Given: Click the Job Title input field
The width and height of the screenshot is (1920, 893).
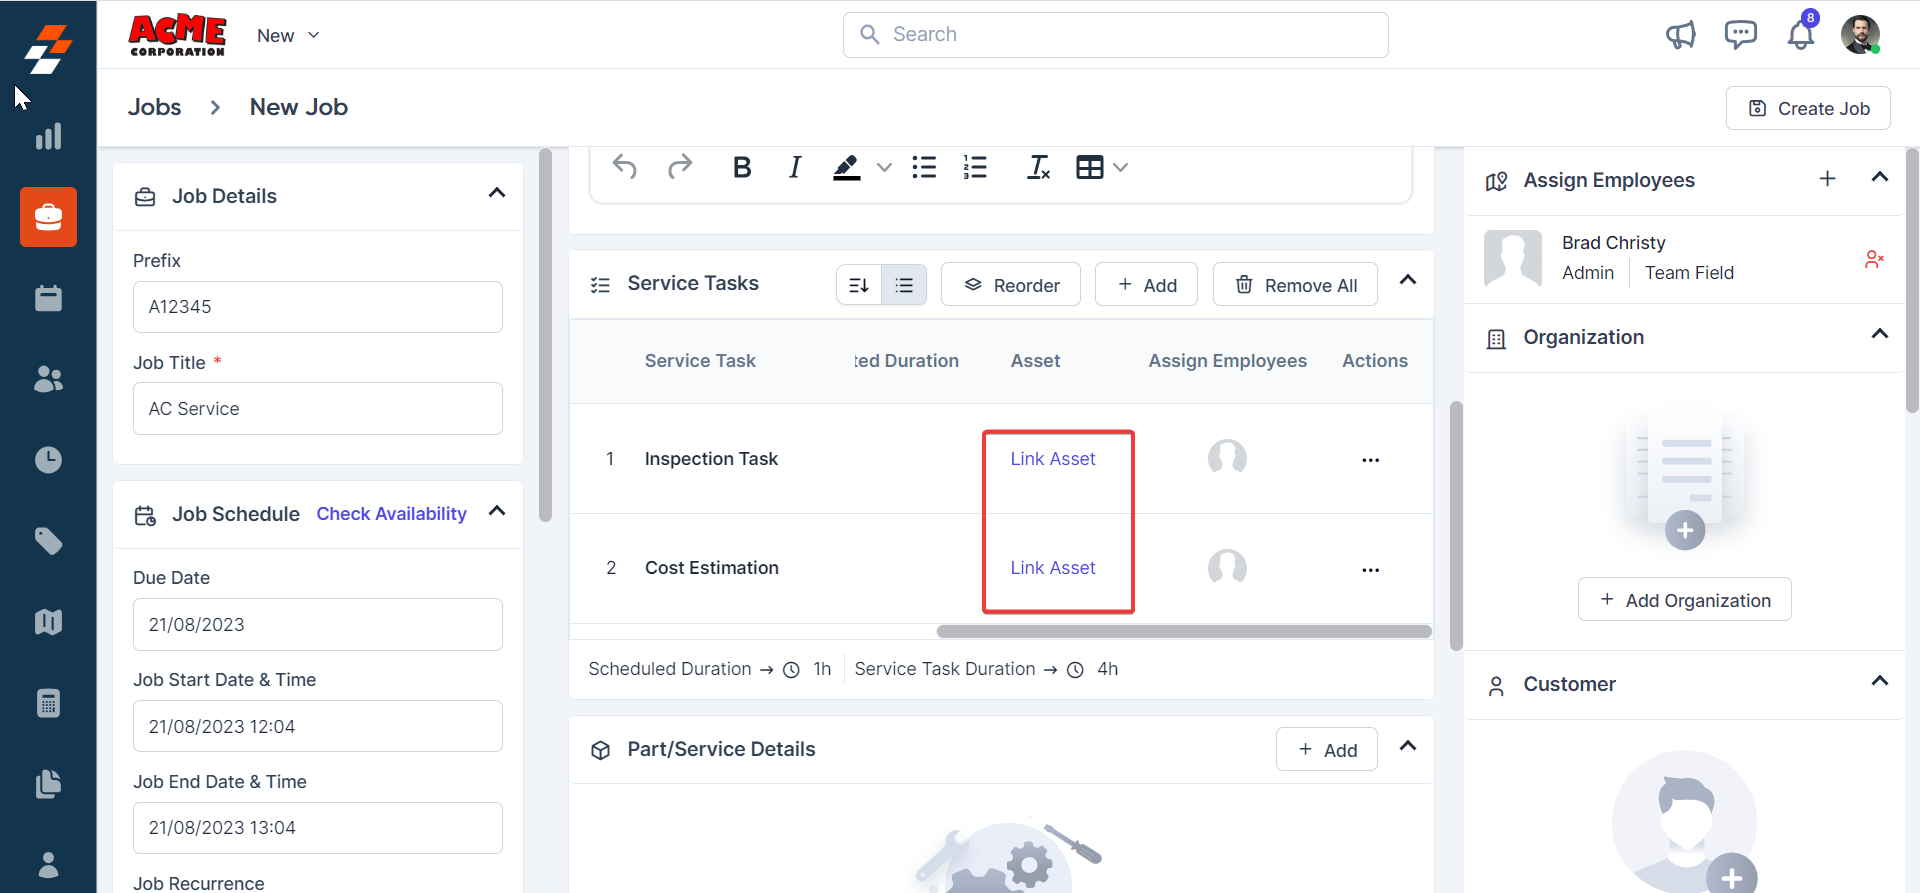Looking at the screenshot, I should coord(318,409).
